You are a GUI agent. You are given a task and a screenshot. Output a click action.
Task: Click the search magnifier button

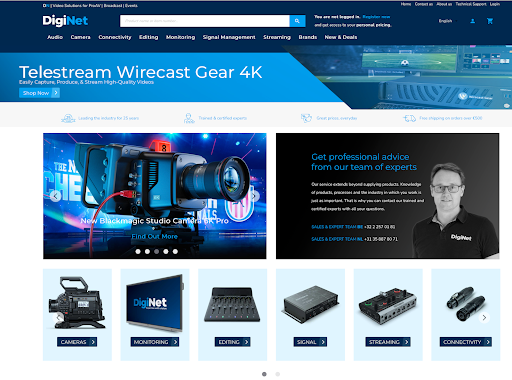click(x=297, y=21)
